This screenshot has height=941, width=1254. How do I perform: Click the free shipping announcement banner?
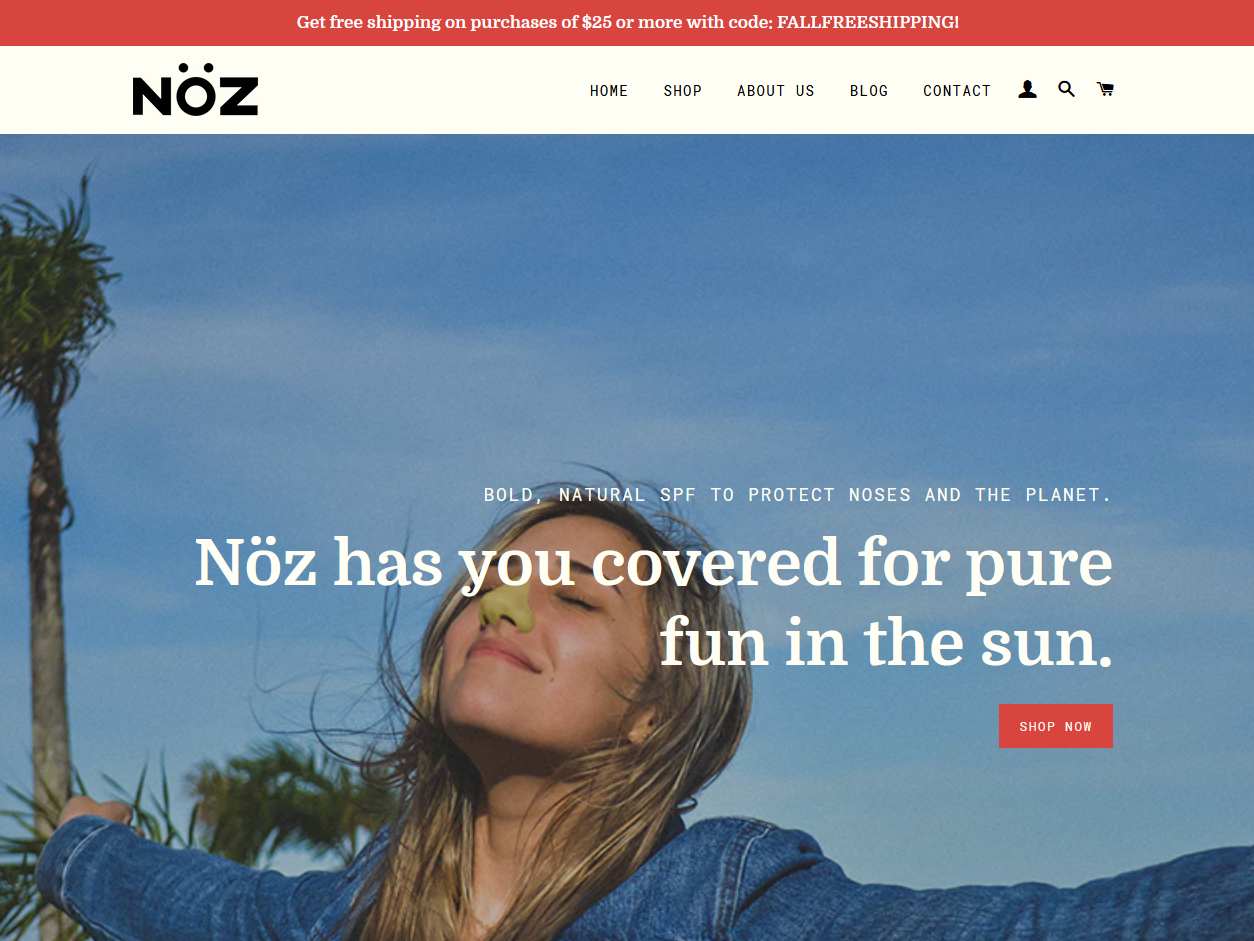(x=627, y=23)
